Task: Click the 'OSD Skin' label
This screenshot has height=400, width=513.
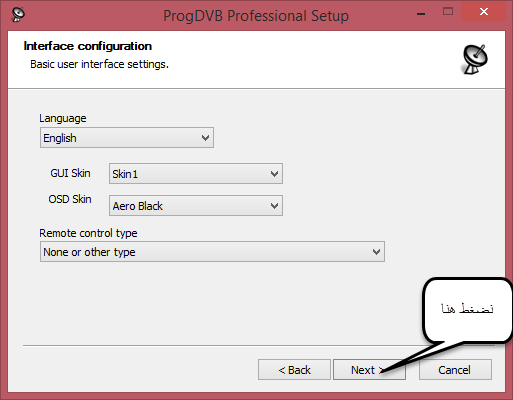Action: (70, 199)
